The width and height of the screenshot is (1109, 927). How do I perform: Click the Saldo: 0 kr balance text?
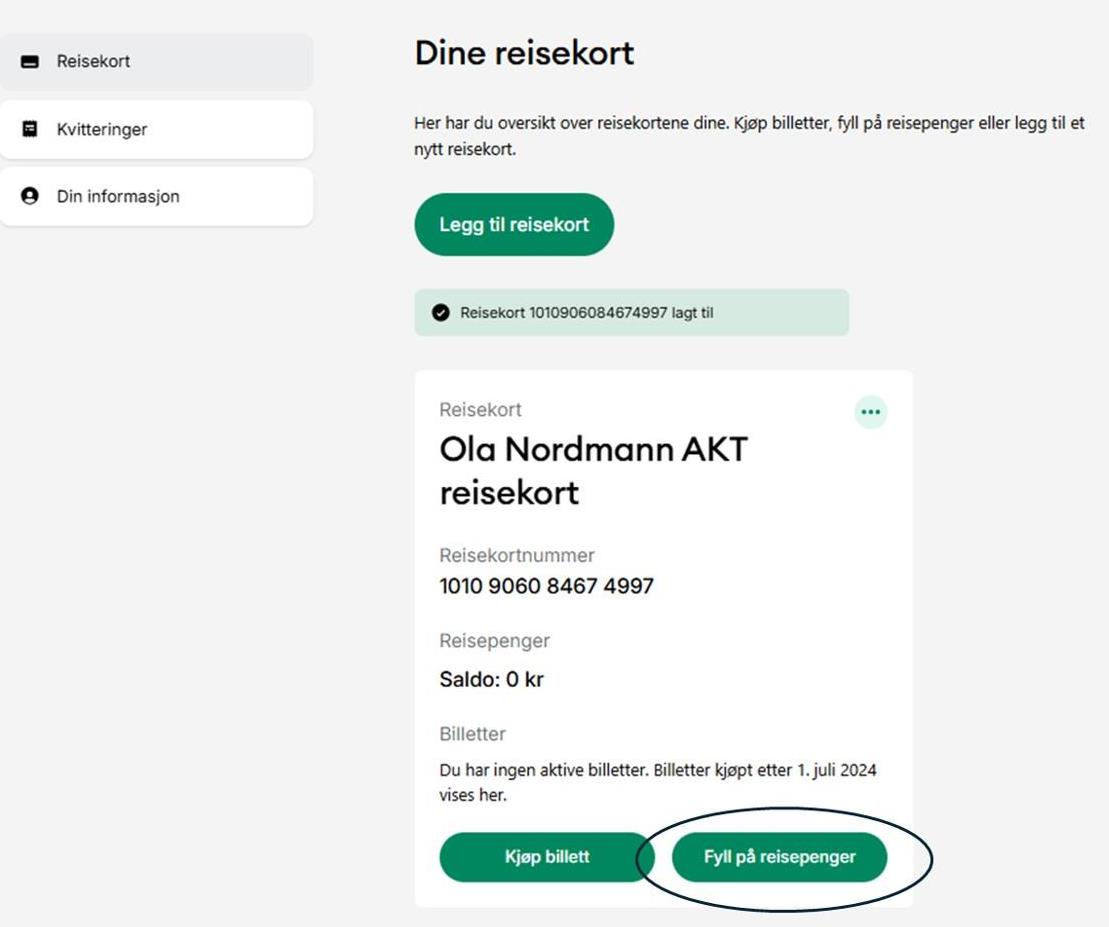pos(491,680)
